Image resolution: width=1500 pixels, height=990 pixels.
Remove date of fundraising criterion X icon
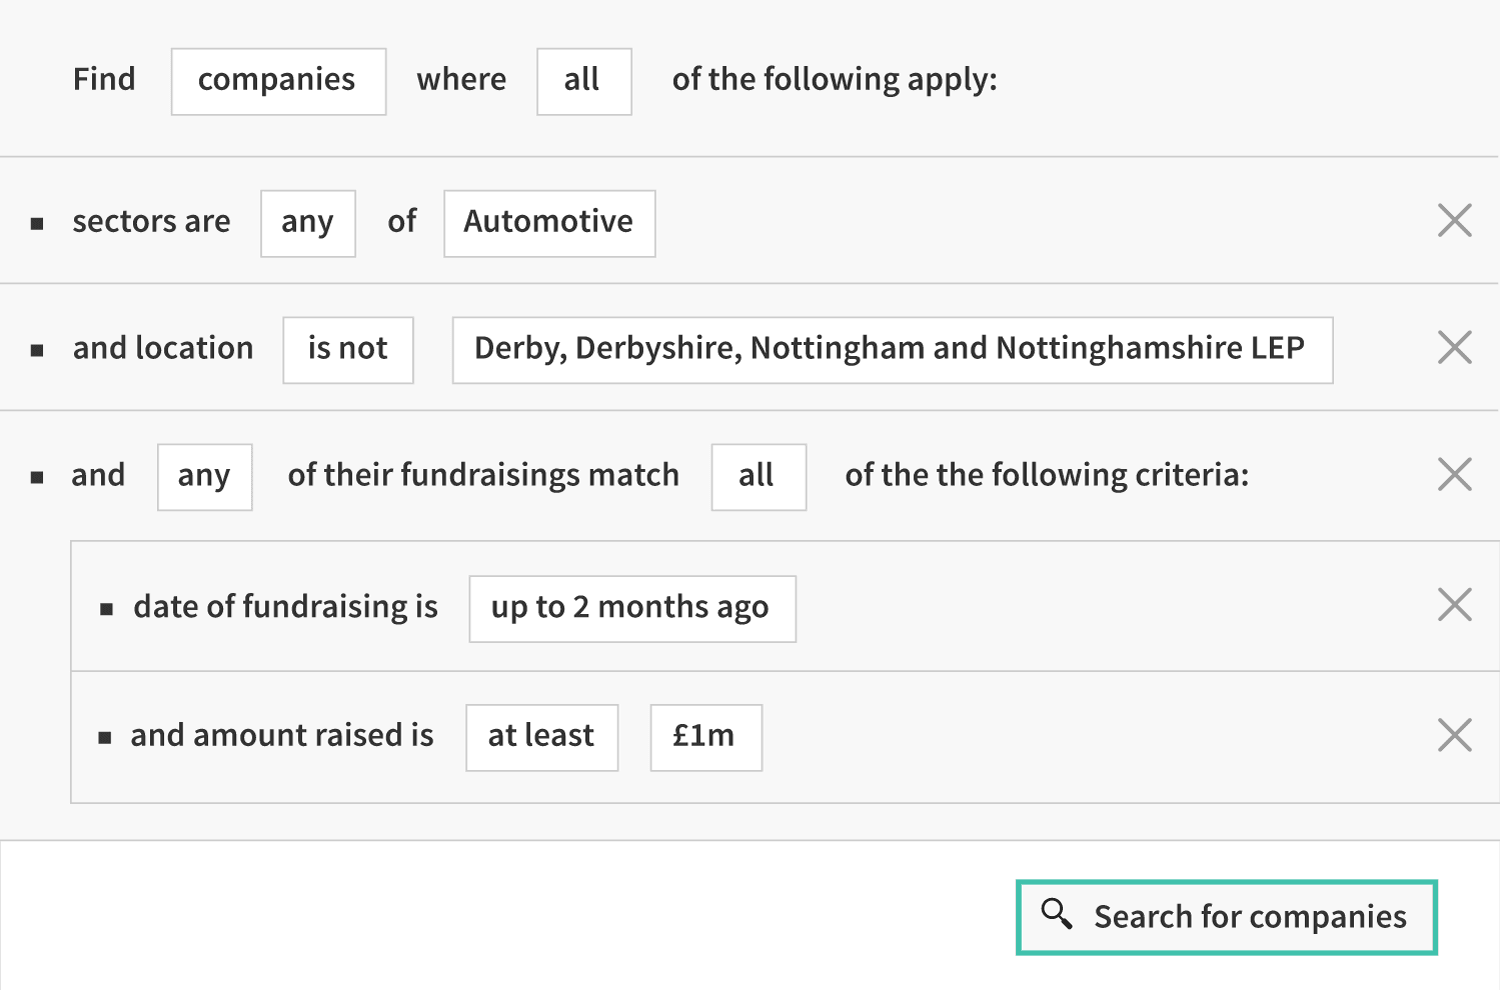coord(1454,604)
